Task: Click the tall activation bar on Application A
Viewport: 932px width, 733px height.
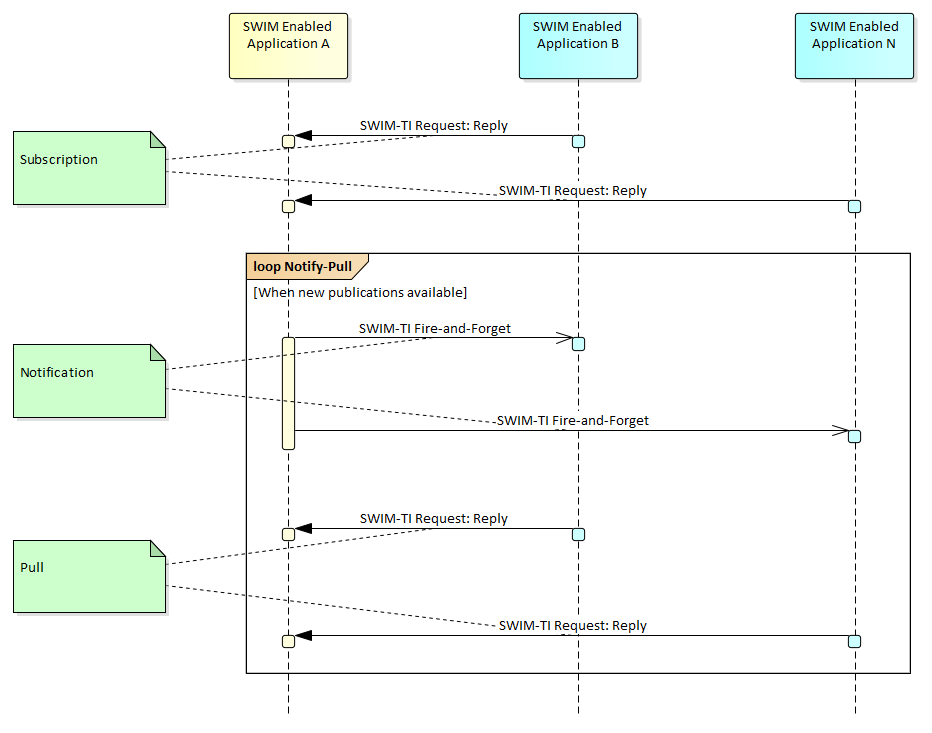Action: point(288,393)
